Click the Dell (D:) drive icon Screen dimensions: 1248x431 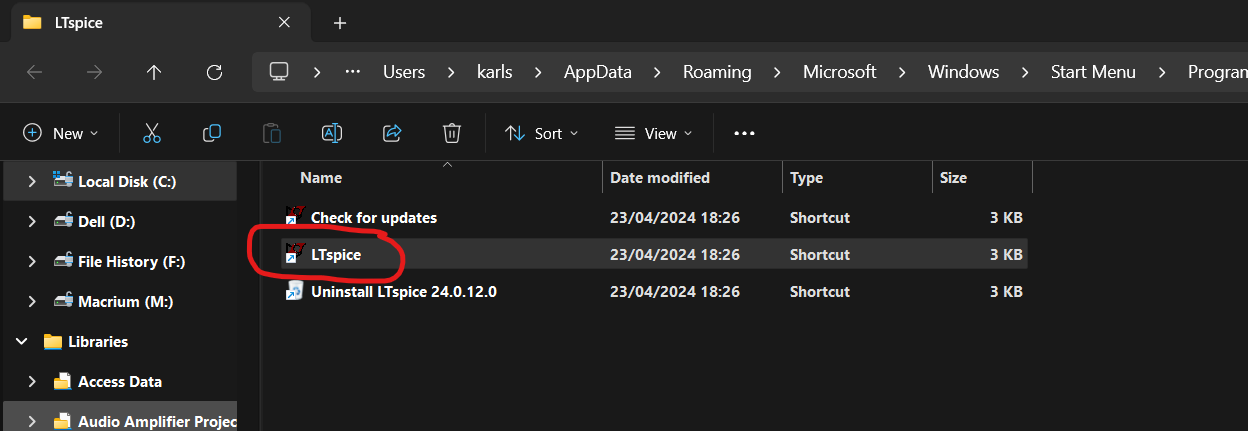63,221
